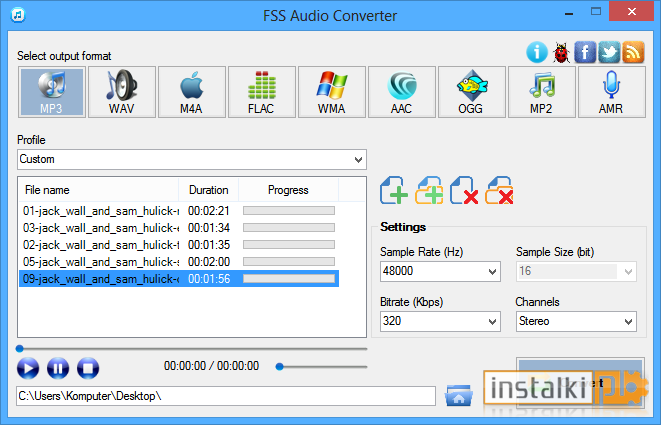
Task: Choose M4A output format
Action: point(191,92)
